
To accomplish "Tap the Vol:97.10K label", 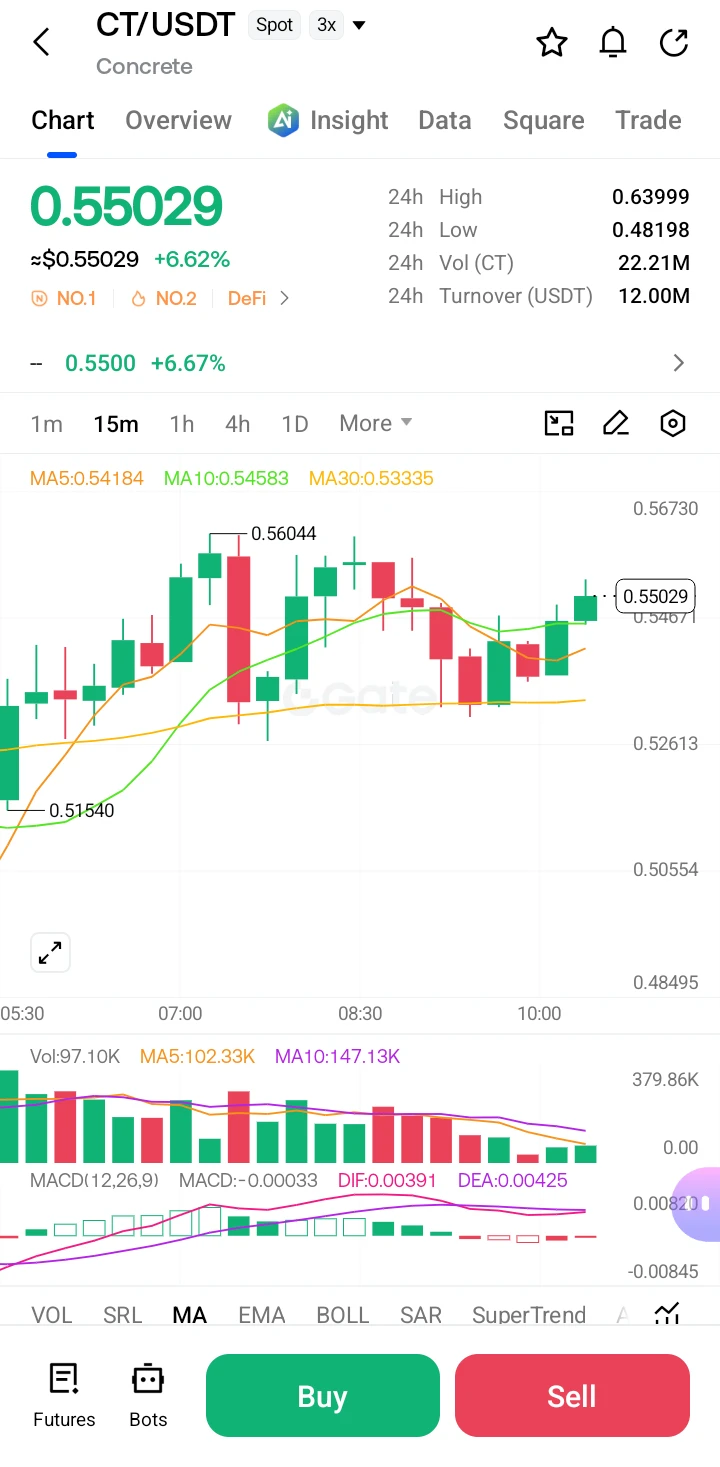I will click(x=75, y=1056).
